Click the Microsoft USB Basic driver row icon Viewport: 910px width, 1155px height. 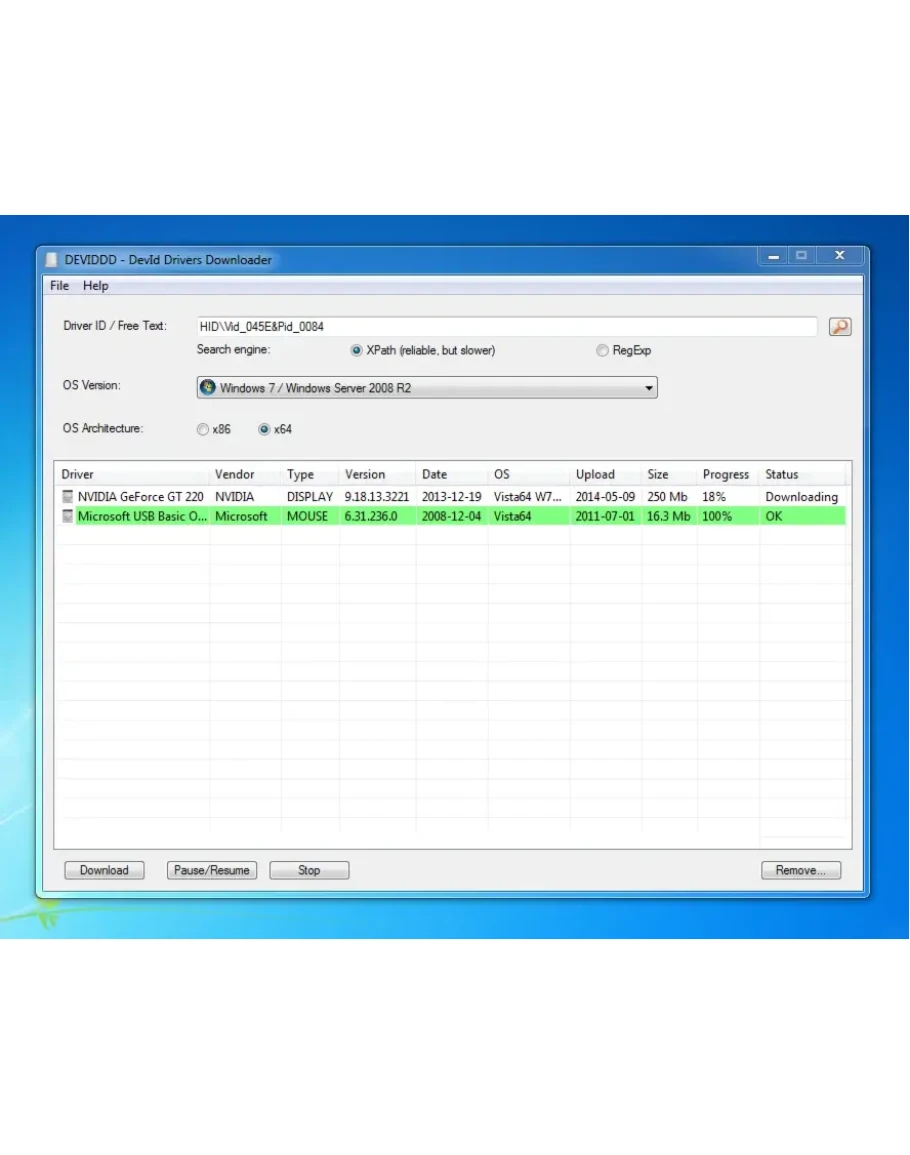pyautogui.click(x=68, y=517)
